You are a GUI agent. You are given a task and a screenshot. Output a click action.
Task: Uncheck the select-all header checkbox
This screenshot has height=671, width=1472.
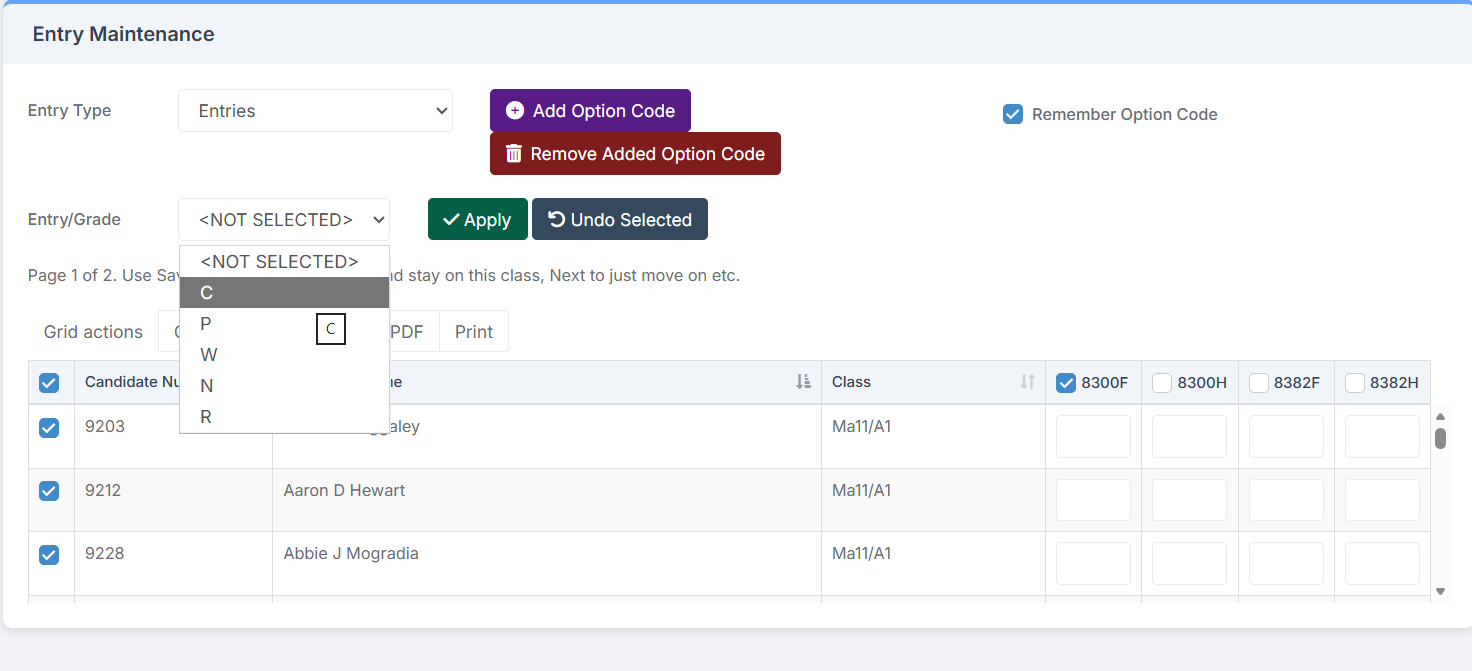[49, 383]
